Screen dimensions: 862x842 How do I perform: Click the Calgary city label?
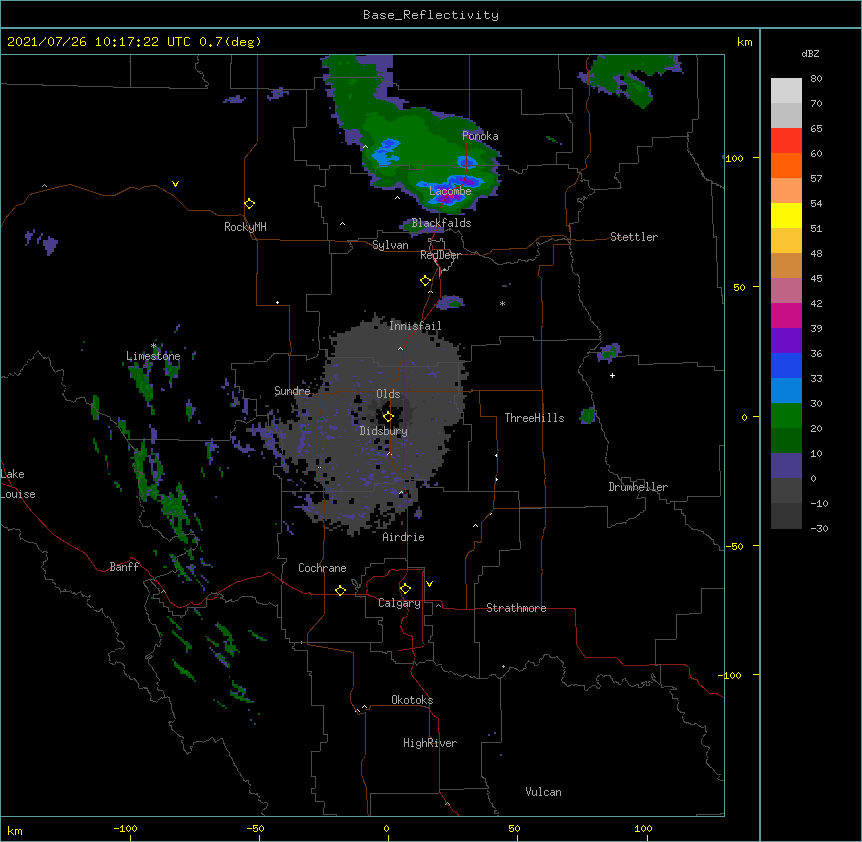[399, 603]
